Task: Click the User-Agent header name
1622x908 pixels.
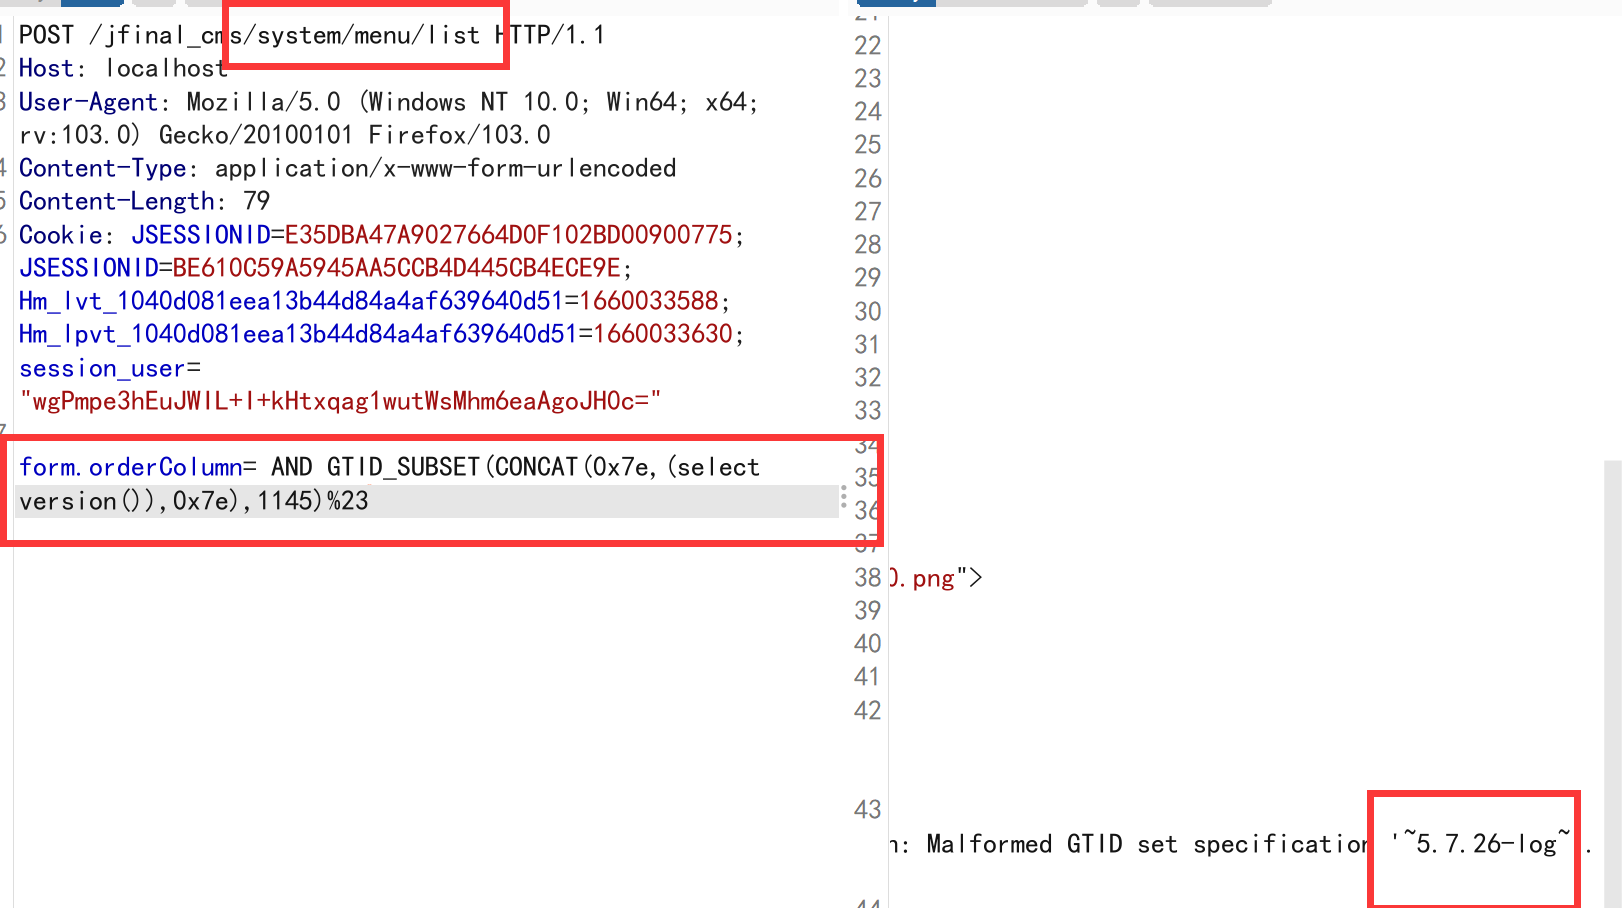Action: [x=88, y=102]
